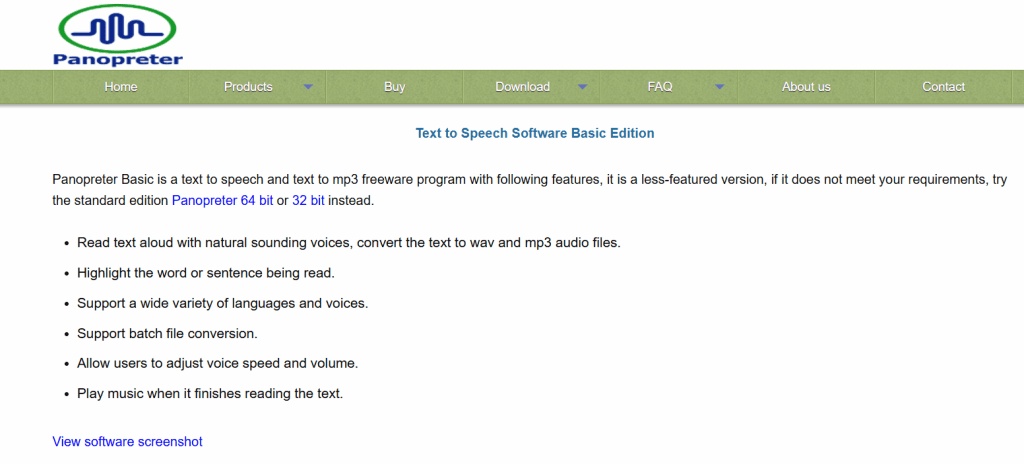The height and width of the screenshot is (464, 1024).
Task: Expand the Download dropdown arrow
Action: pyautogui.click(x=583, y=87)
